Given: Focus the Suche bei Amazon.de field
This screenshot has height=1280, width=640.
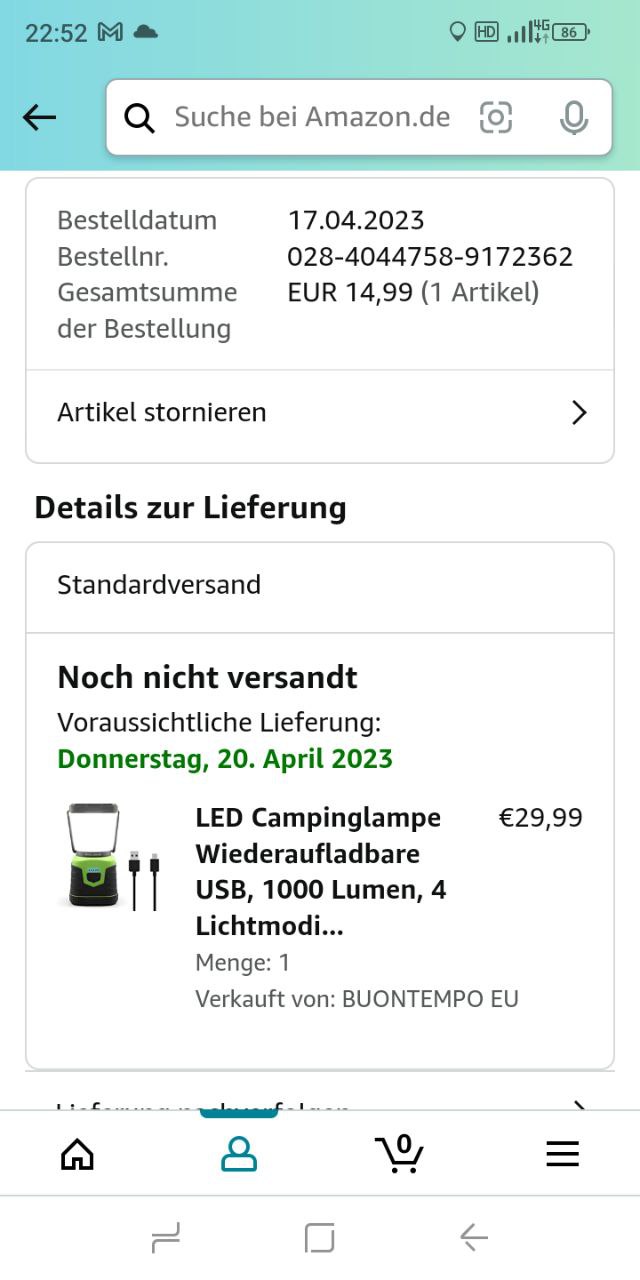Looking at the screenshot, I should 312,118.
